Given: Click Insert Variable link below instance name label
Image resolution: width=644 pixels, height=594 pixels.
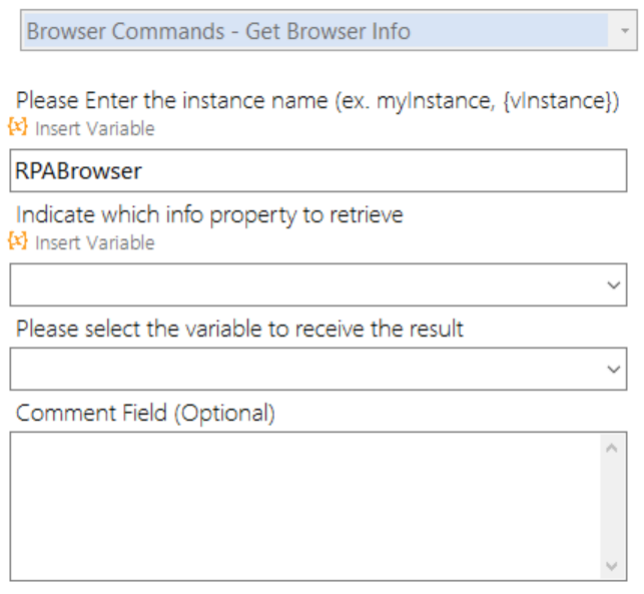Looking at the screenshot, I should (95, 129).
